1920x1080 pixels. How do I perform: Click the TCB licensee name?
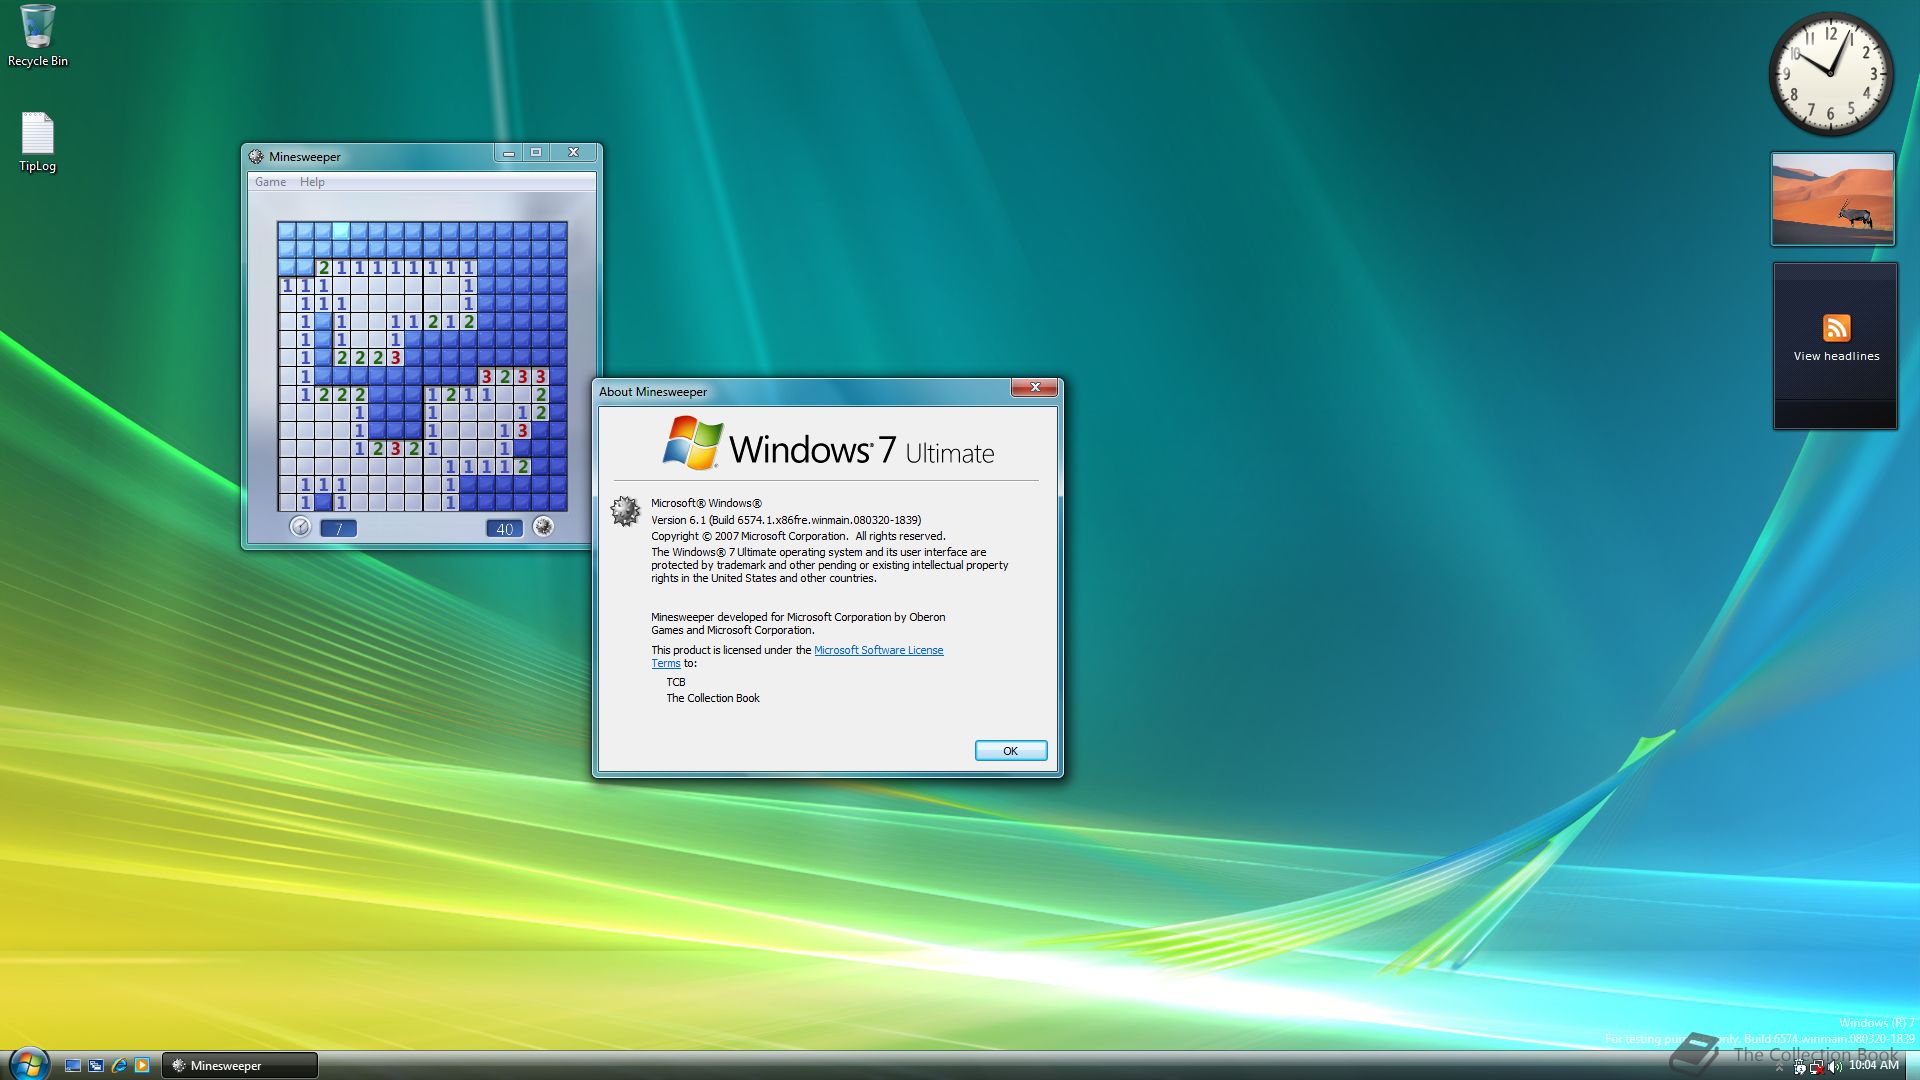point(676,682)
